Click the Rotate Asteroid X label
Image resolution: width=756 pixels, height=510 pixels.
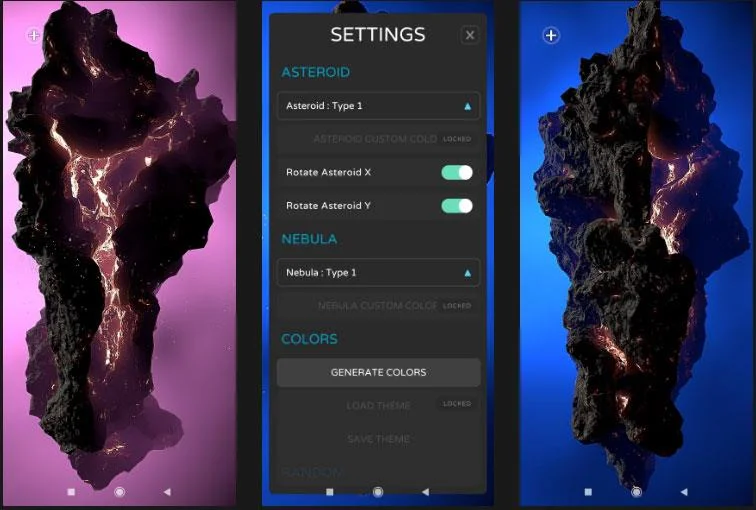pyautogui.click(x=328, y=172)
